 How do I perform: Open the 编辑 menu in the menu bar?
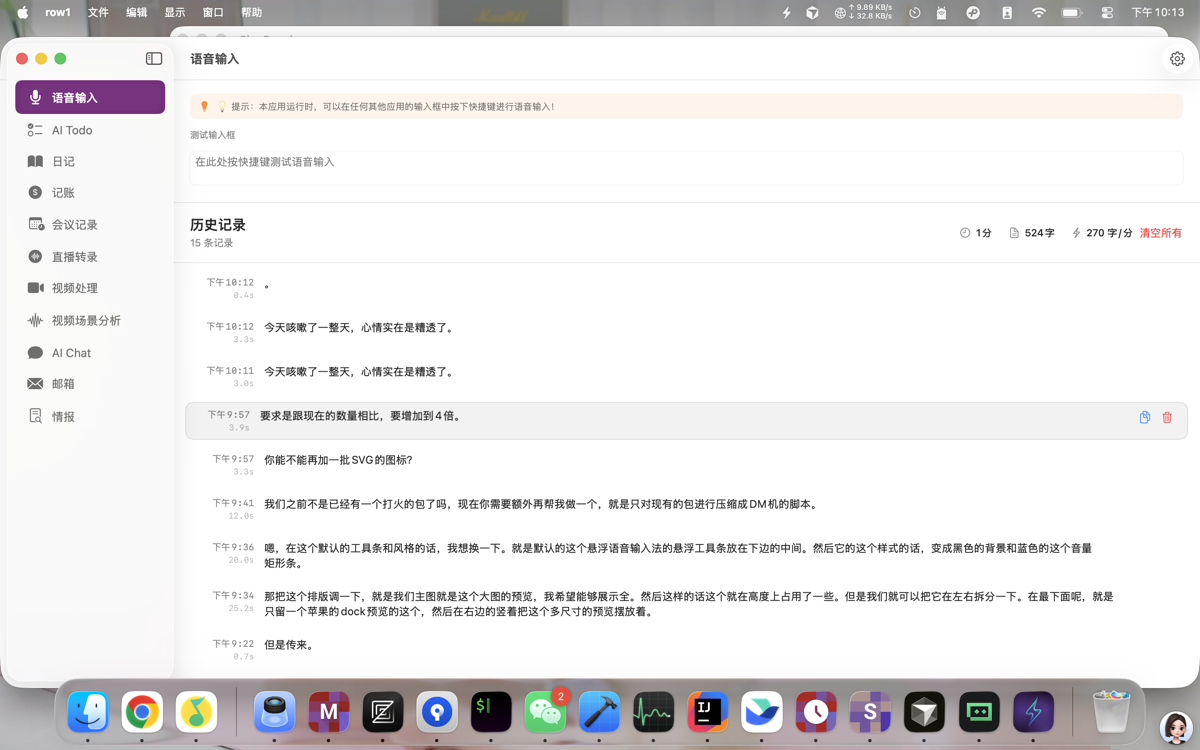coord(136,12)
